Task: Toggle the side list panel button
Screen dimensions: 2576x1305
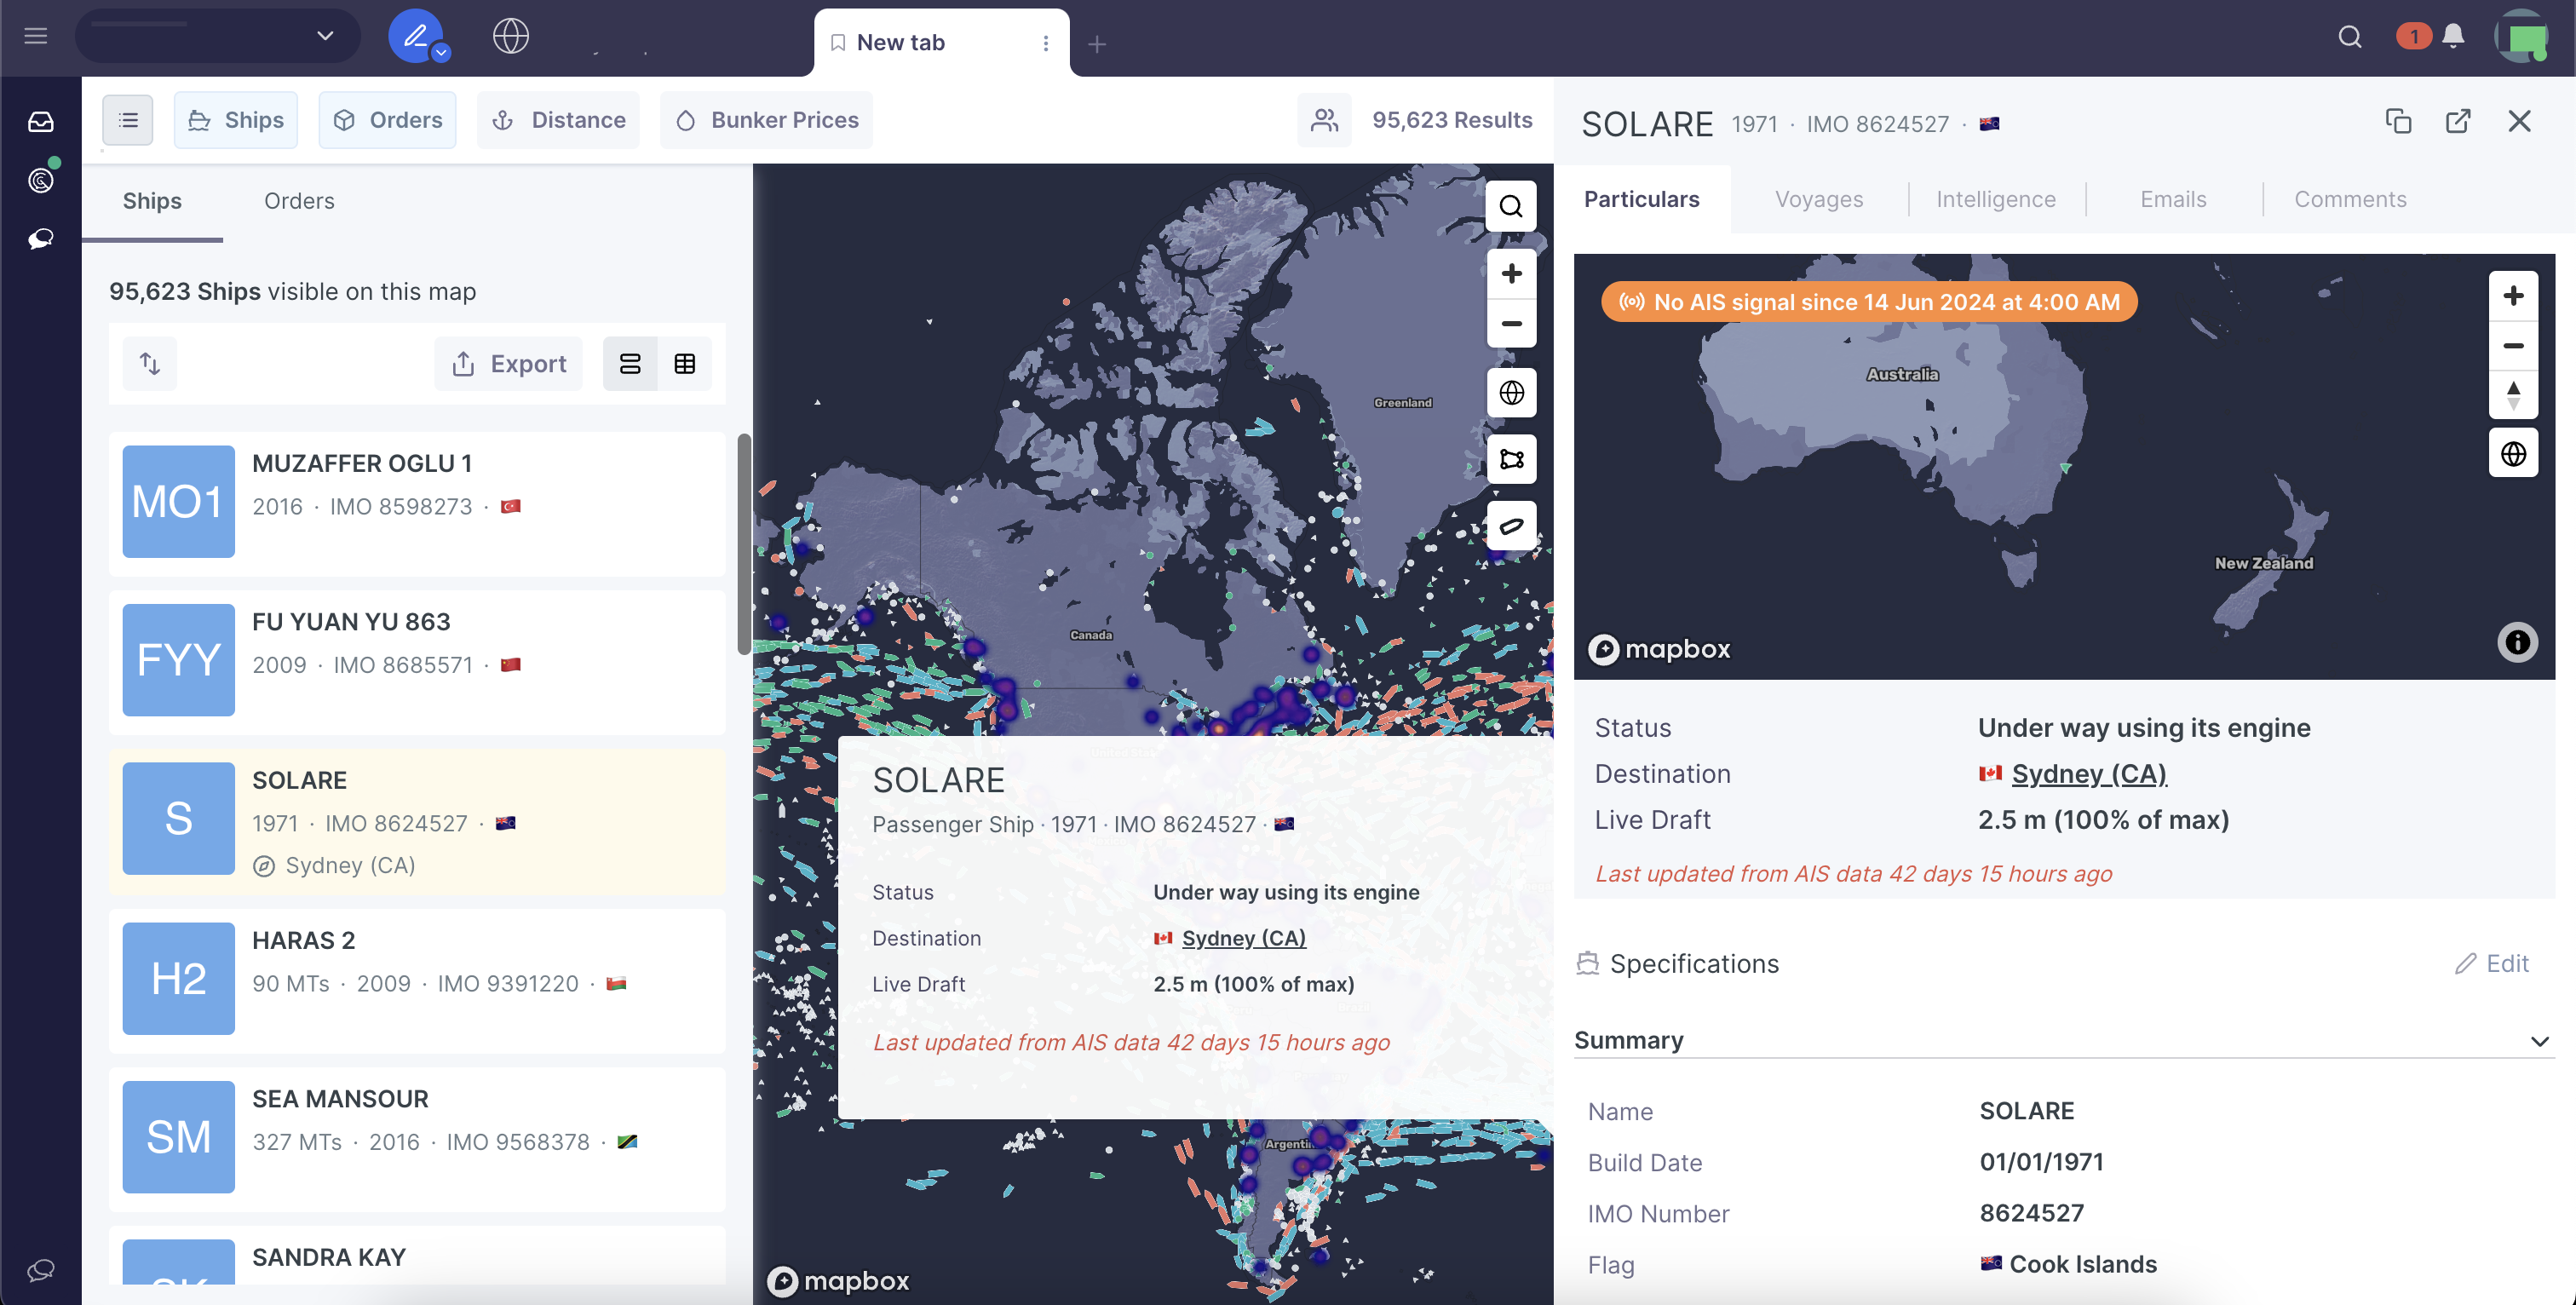Action: (x=128, y=120)
